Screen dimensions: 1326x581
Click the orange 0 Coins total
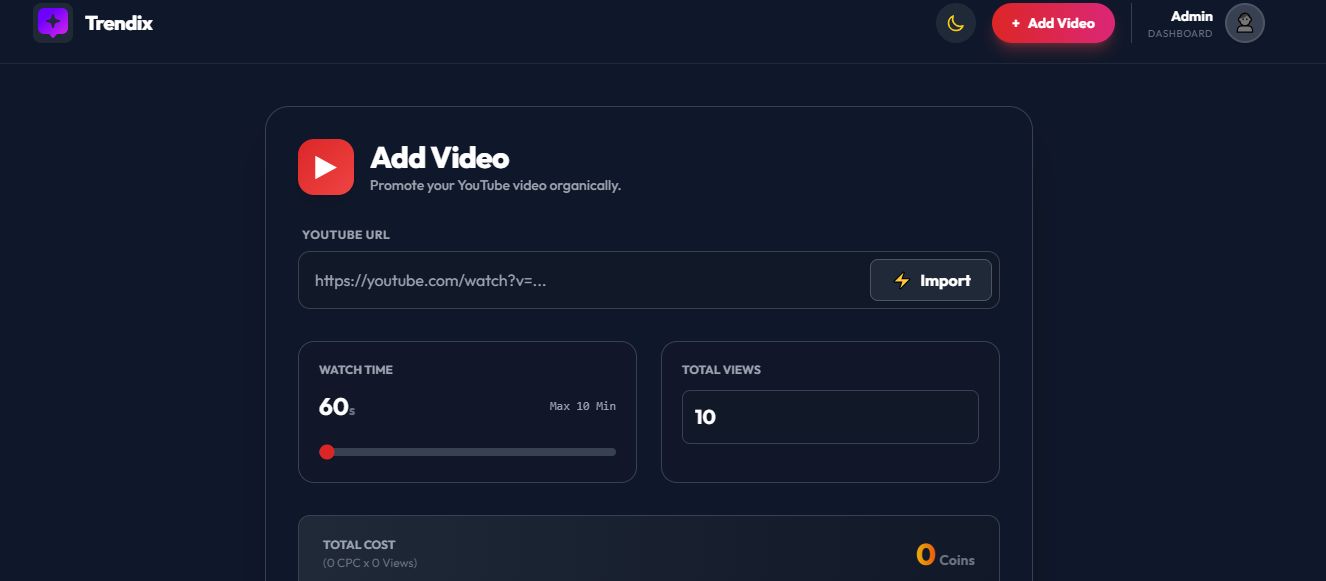click(x=945, y=555)
